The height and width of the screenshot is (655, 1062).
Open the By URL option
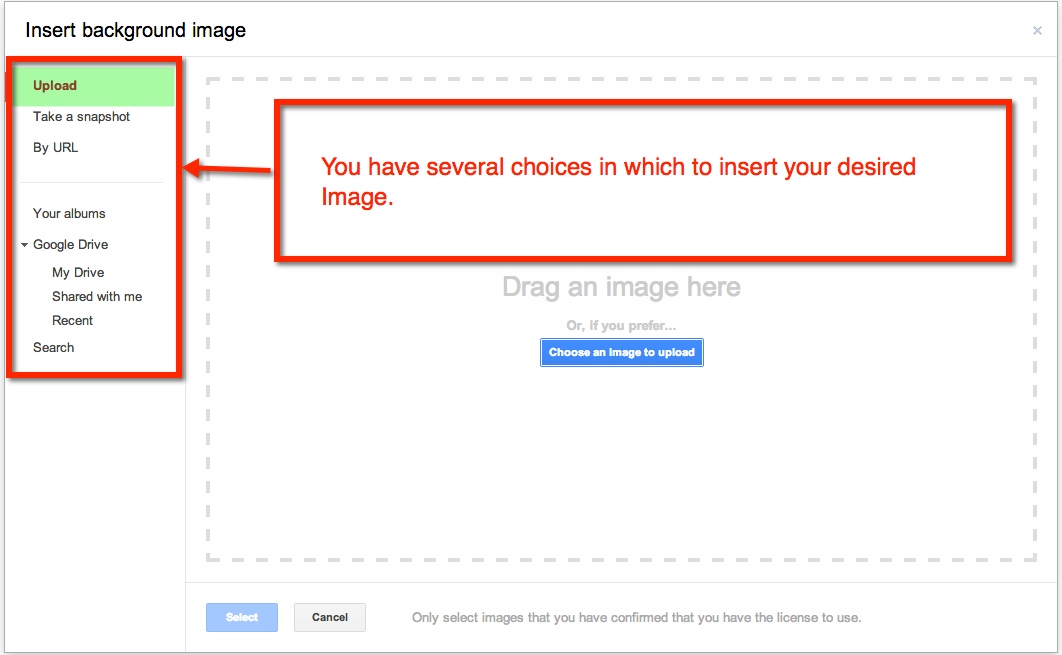click(55, 148)
